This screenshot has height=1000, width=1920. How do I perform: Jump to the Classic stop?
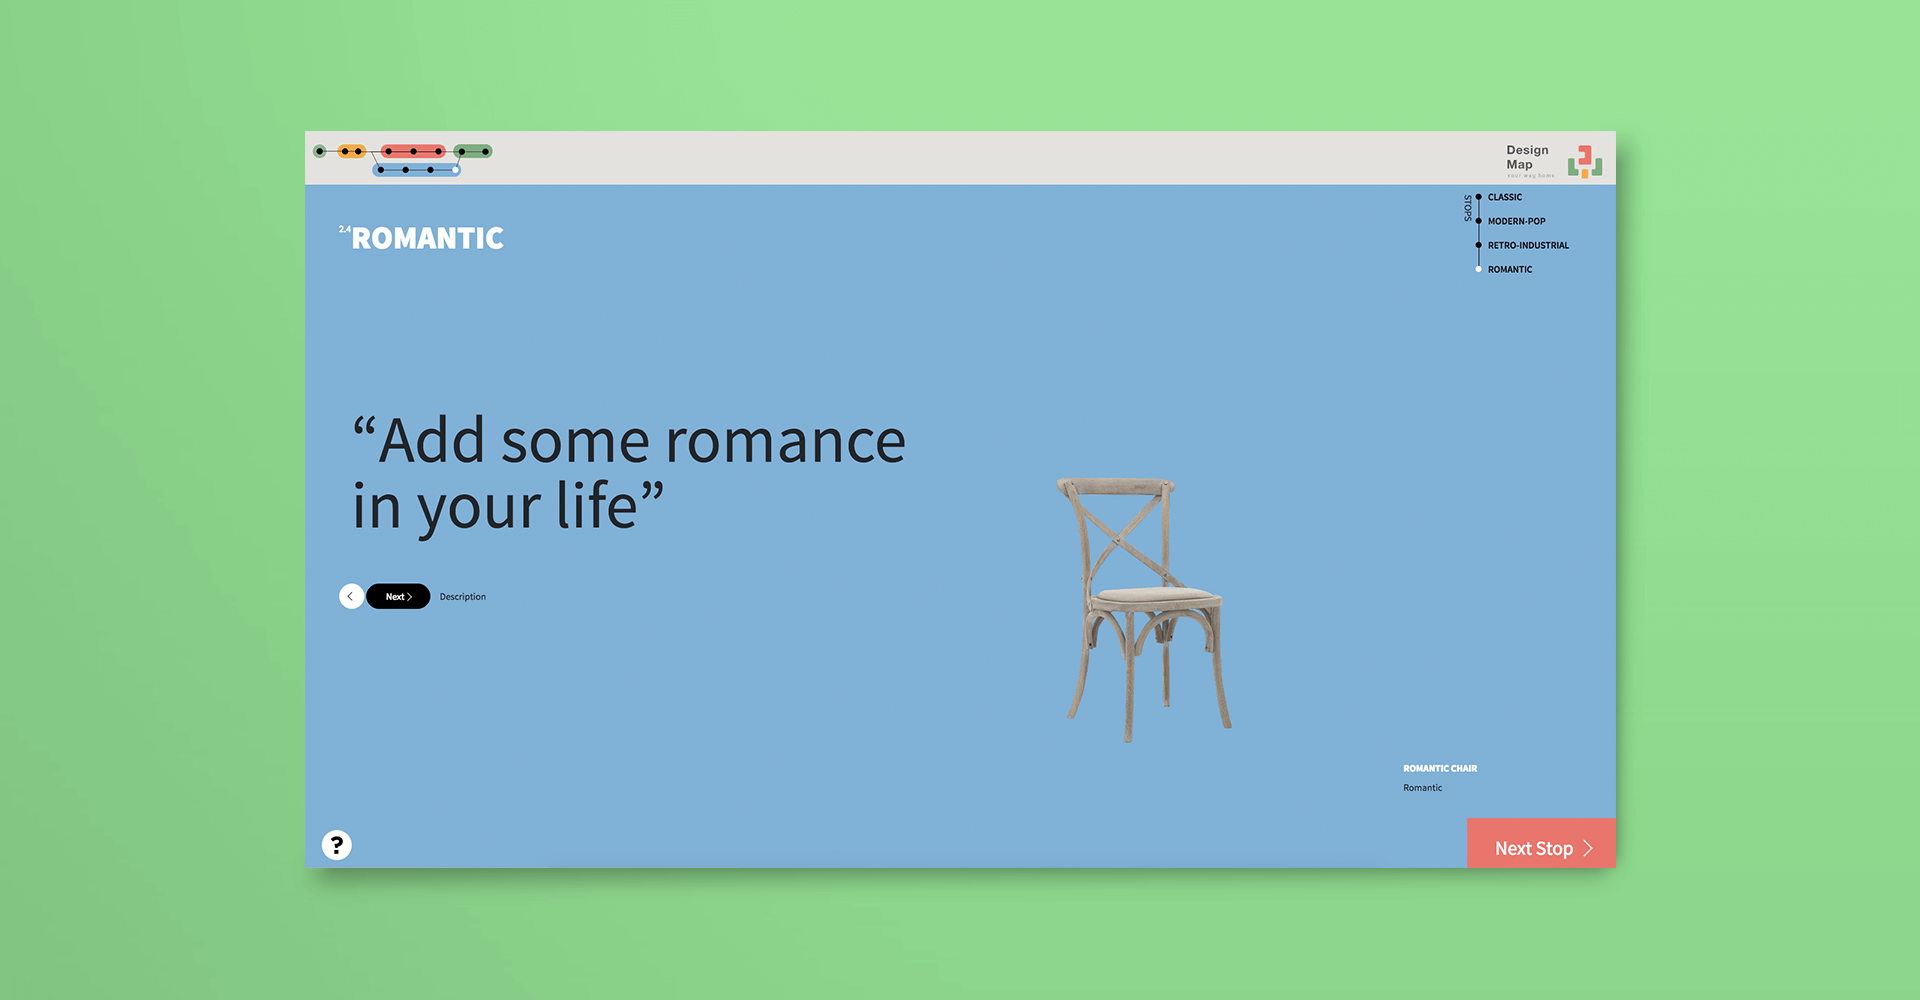1504,197
